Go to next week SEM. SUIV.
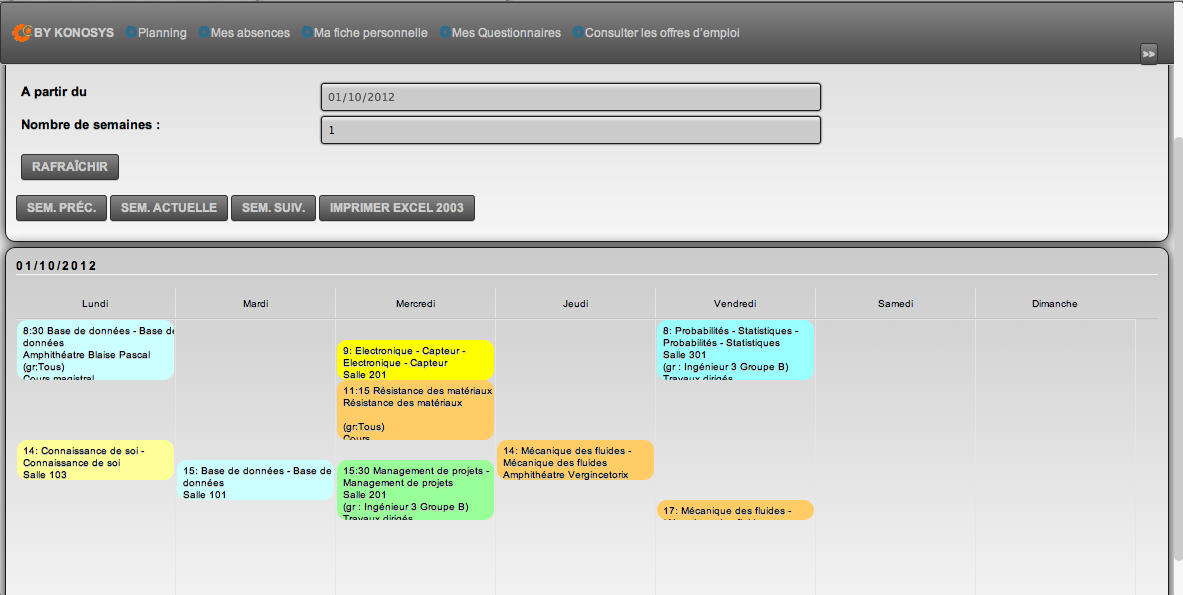1183x595 pixels. 273,207
